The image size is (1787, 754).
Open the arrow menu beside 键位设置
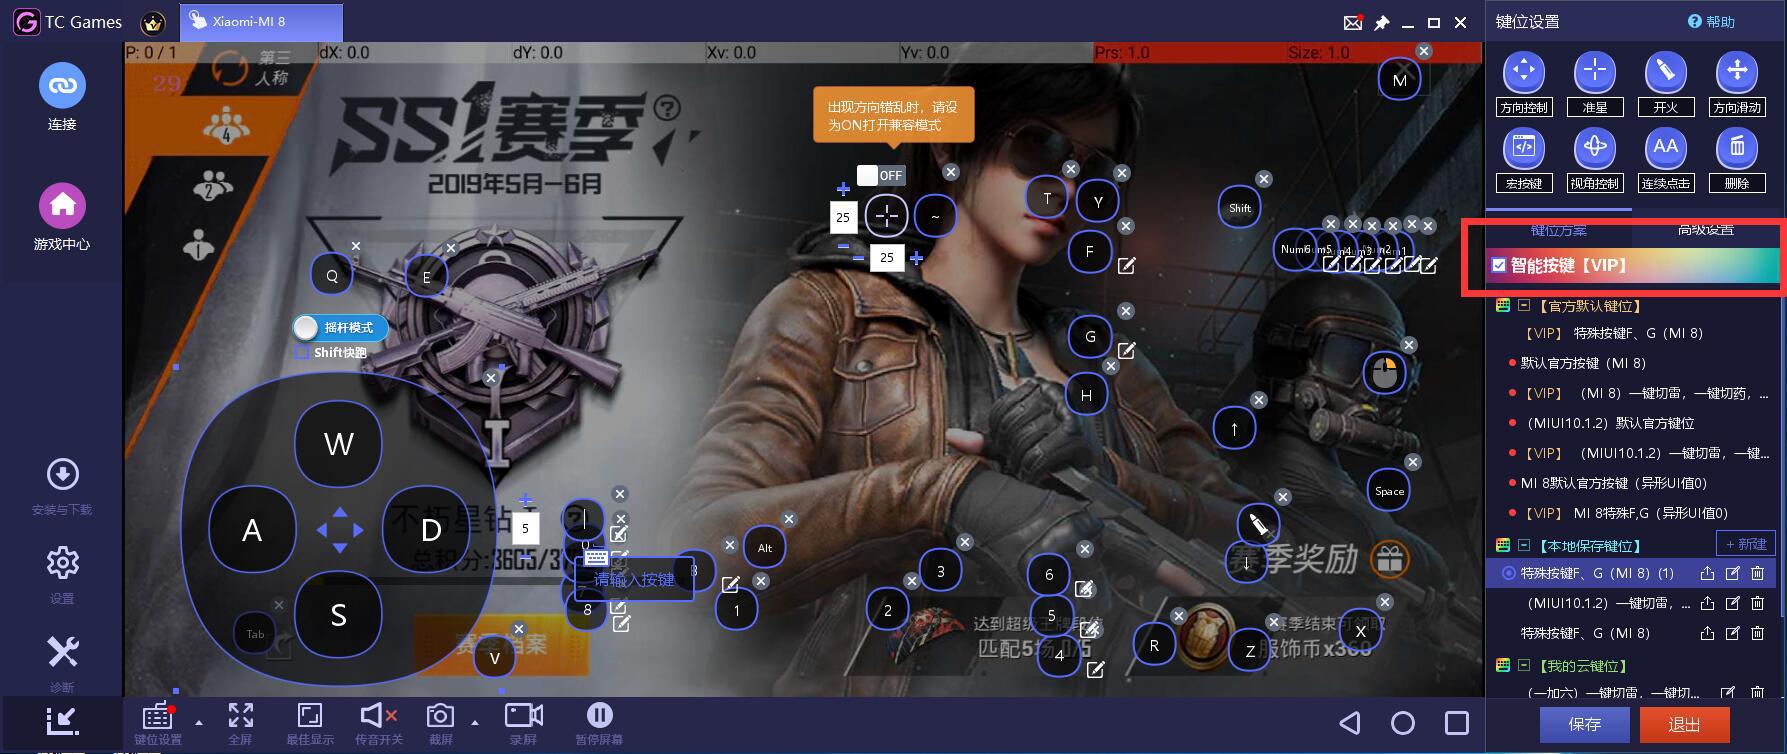click(x=198, y=722)
